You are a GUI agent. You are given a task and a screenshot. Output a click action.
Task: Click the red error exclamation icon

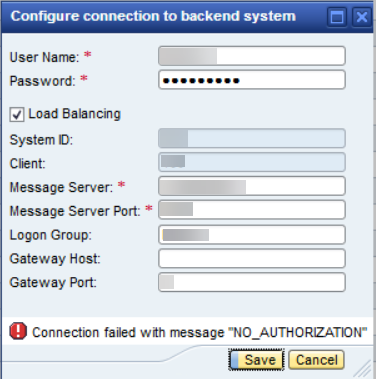pos(18,331)
